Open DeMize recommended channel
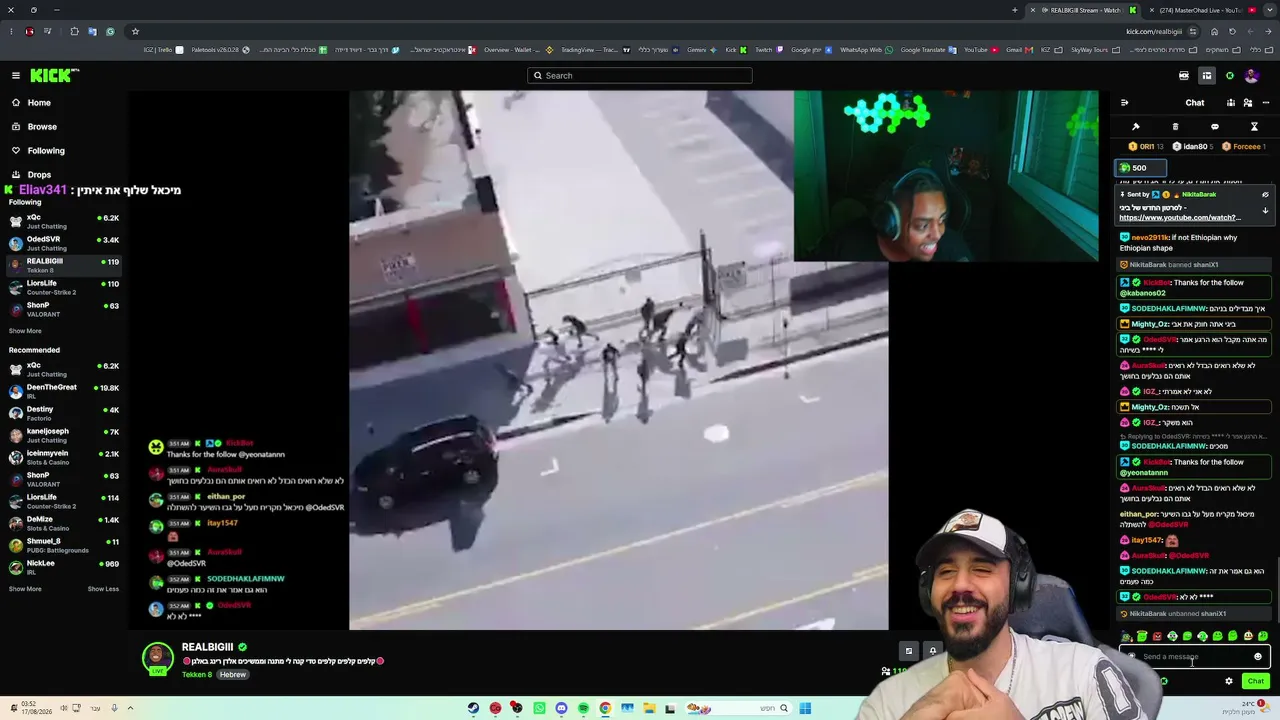The height and width of the screenshot is (720, 1280). click(64, 523)
